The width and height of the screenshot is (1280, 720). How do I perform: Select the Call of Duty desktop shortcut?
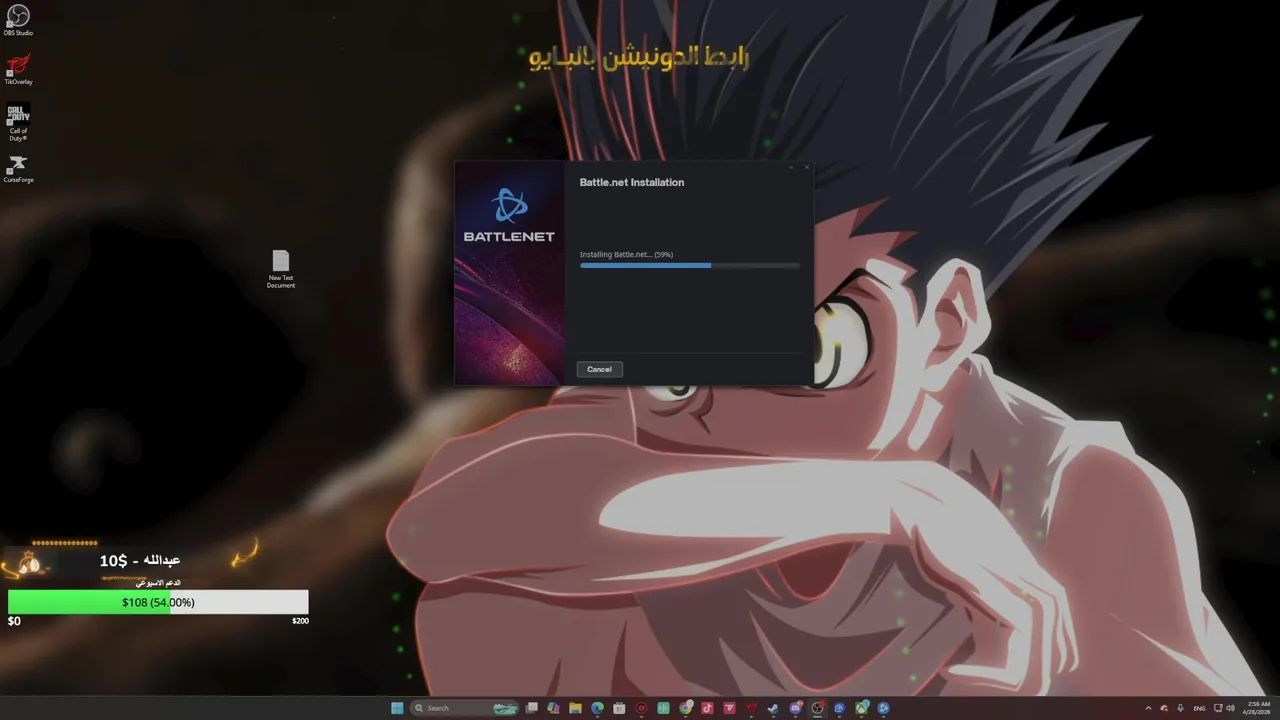tap(18, 122)
